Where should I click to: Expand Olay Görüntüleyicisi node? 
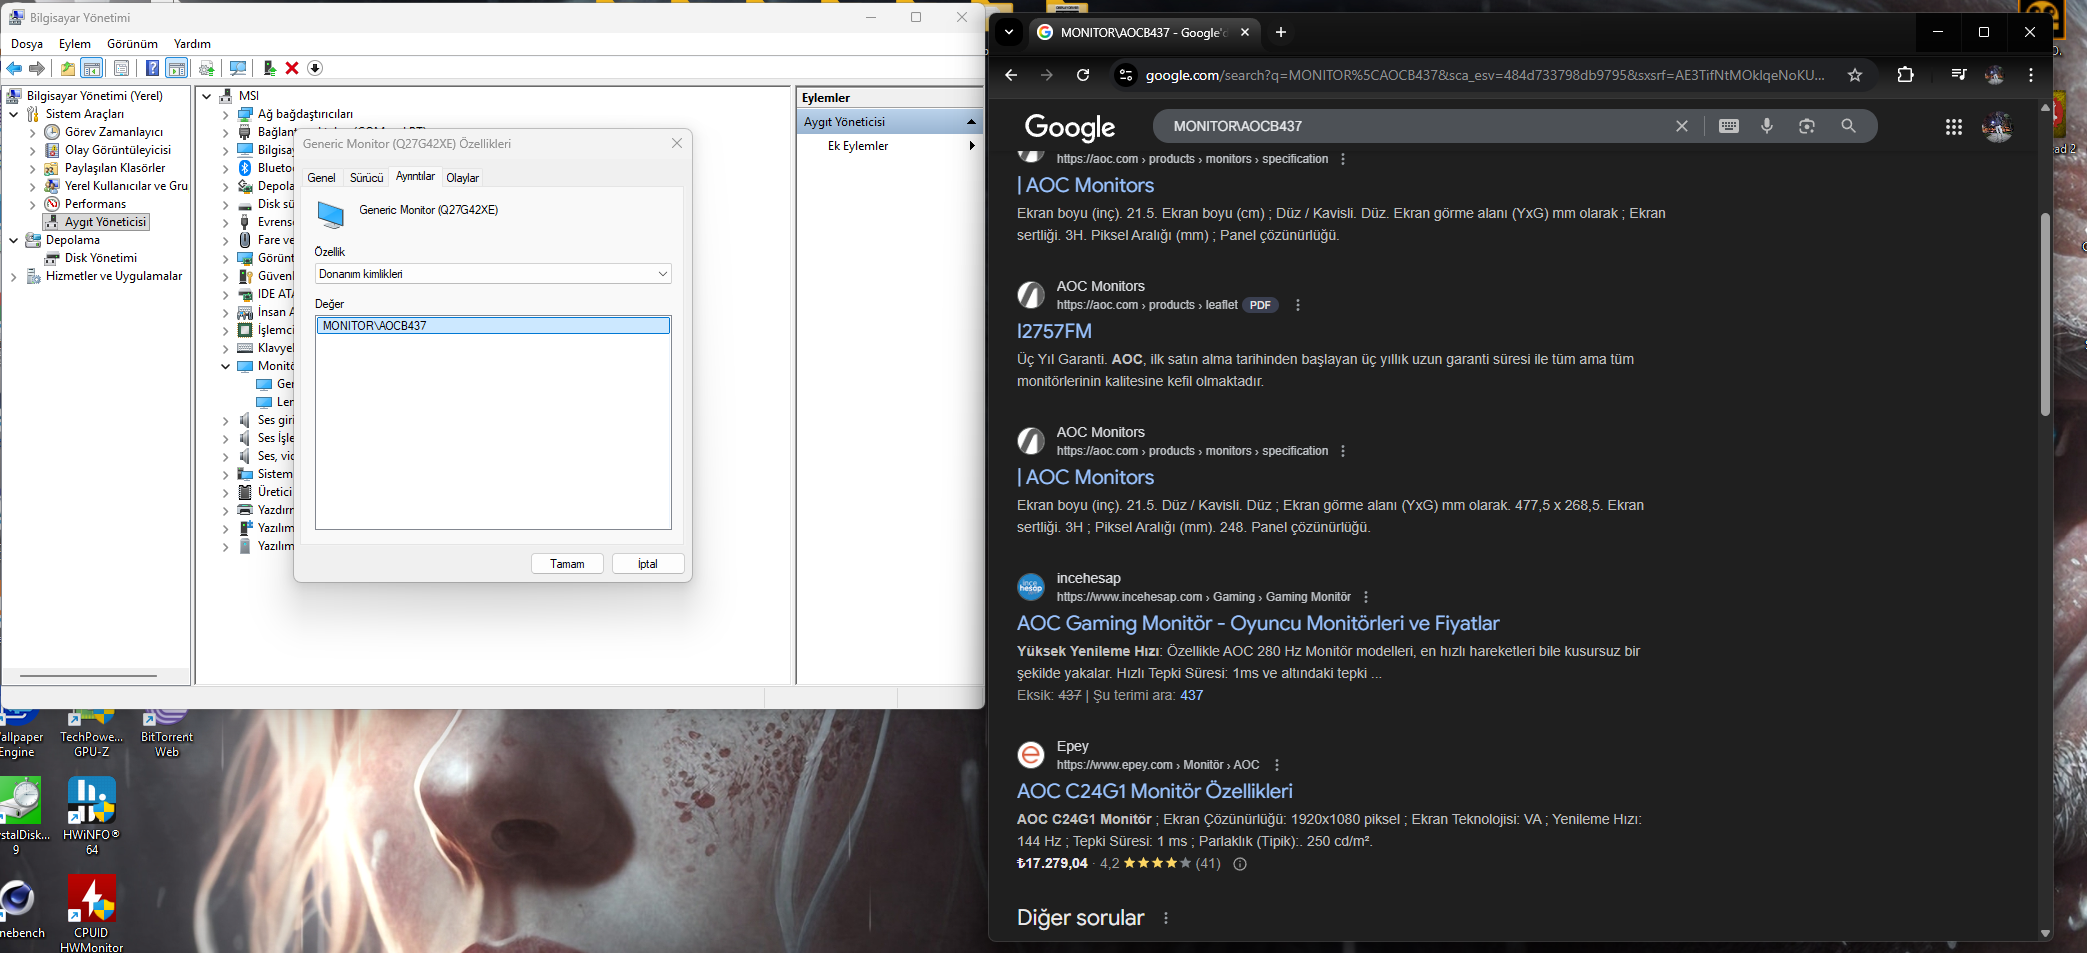(x=33, y=150)
